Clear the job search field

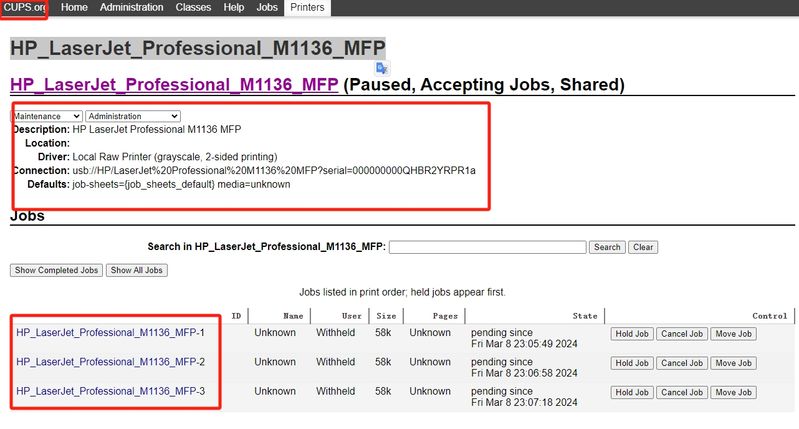point(642,247)
